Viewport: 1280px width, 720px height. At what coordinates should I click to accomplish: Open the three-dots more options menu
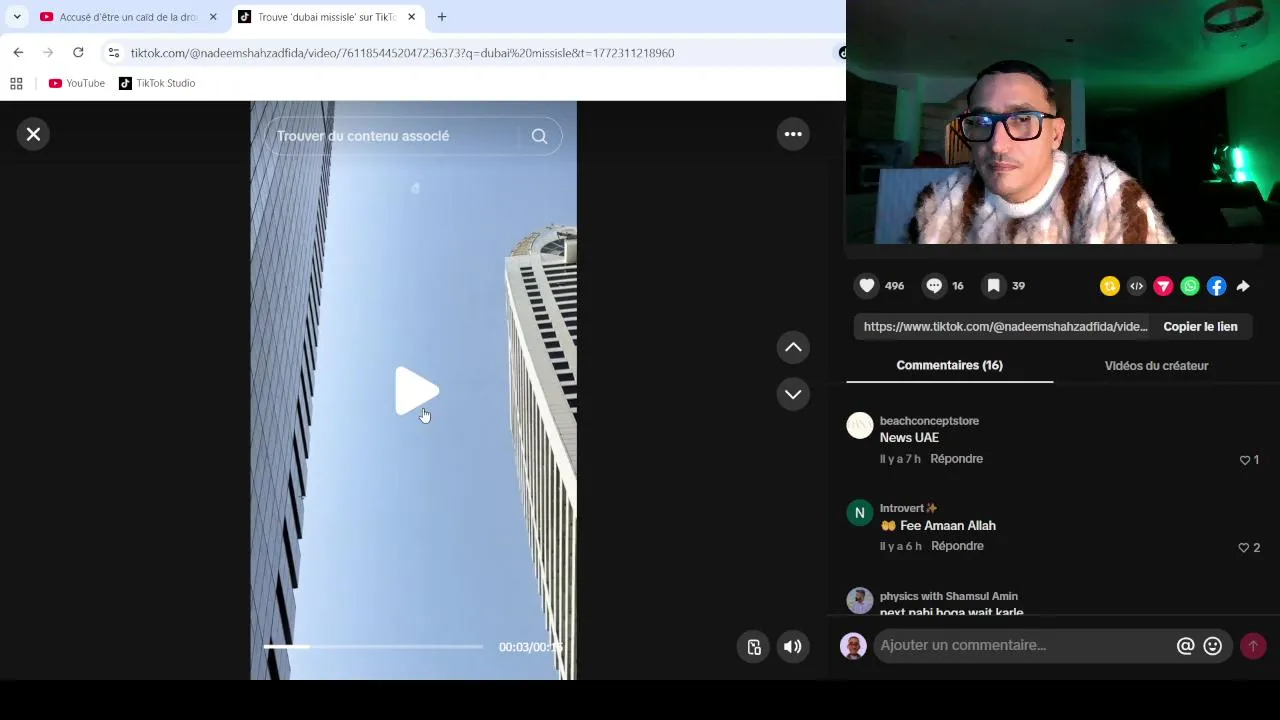click(x=793, y=134)
